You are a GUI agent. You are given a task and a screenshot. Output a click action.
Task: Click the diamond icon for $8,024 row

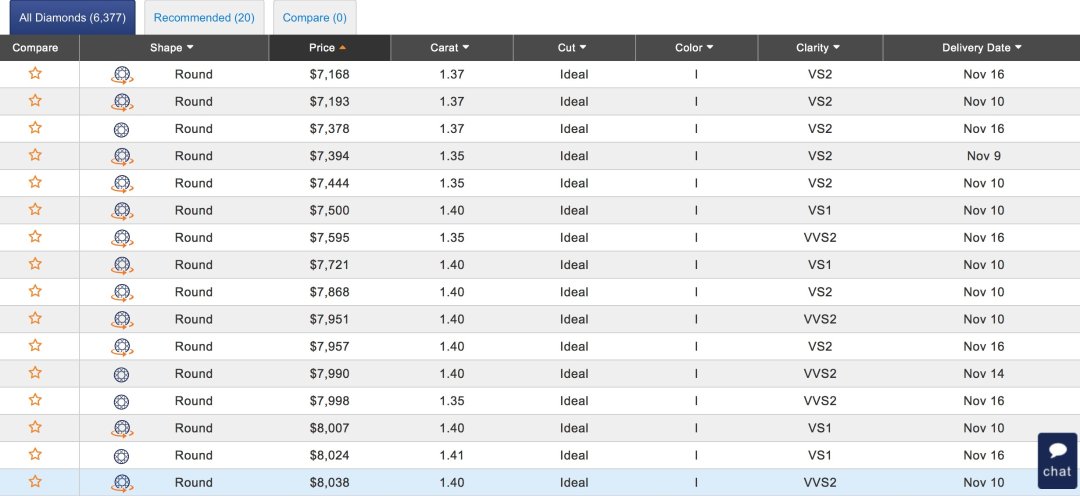pos(122,456)
